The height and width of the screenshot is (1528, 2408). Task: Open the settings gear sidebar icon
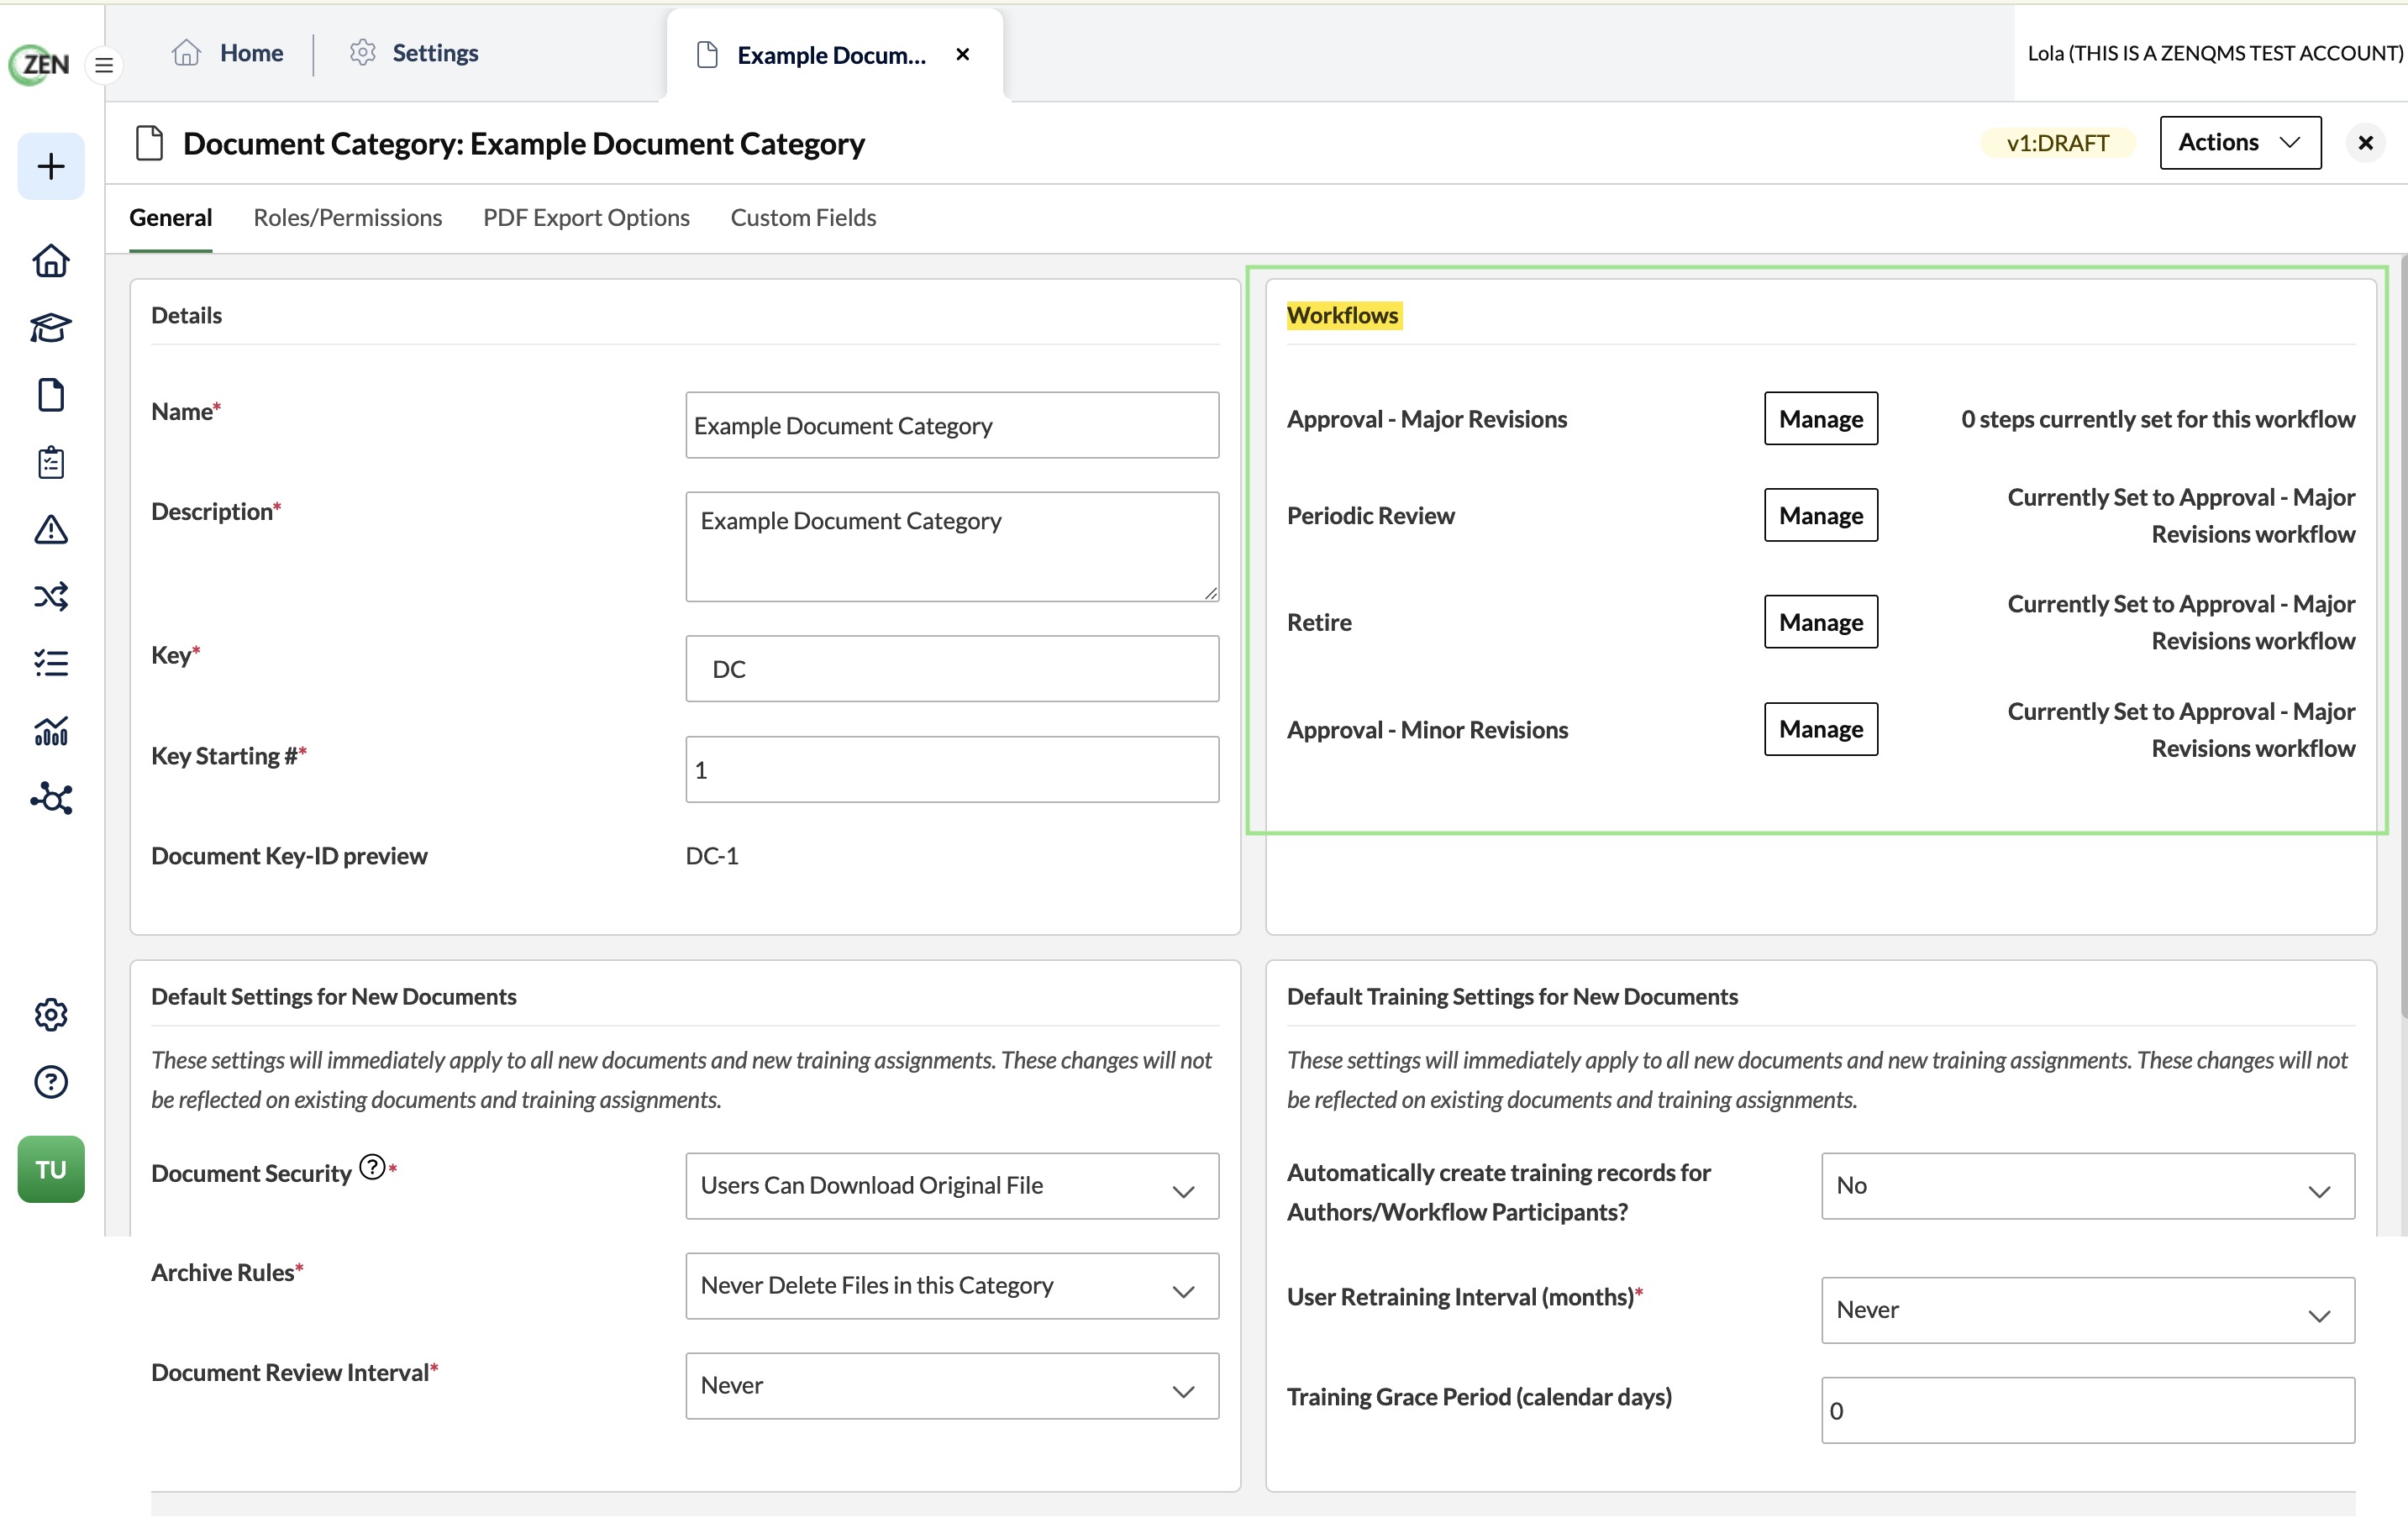(x=51, y=1014)
